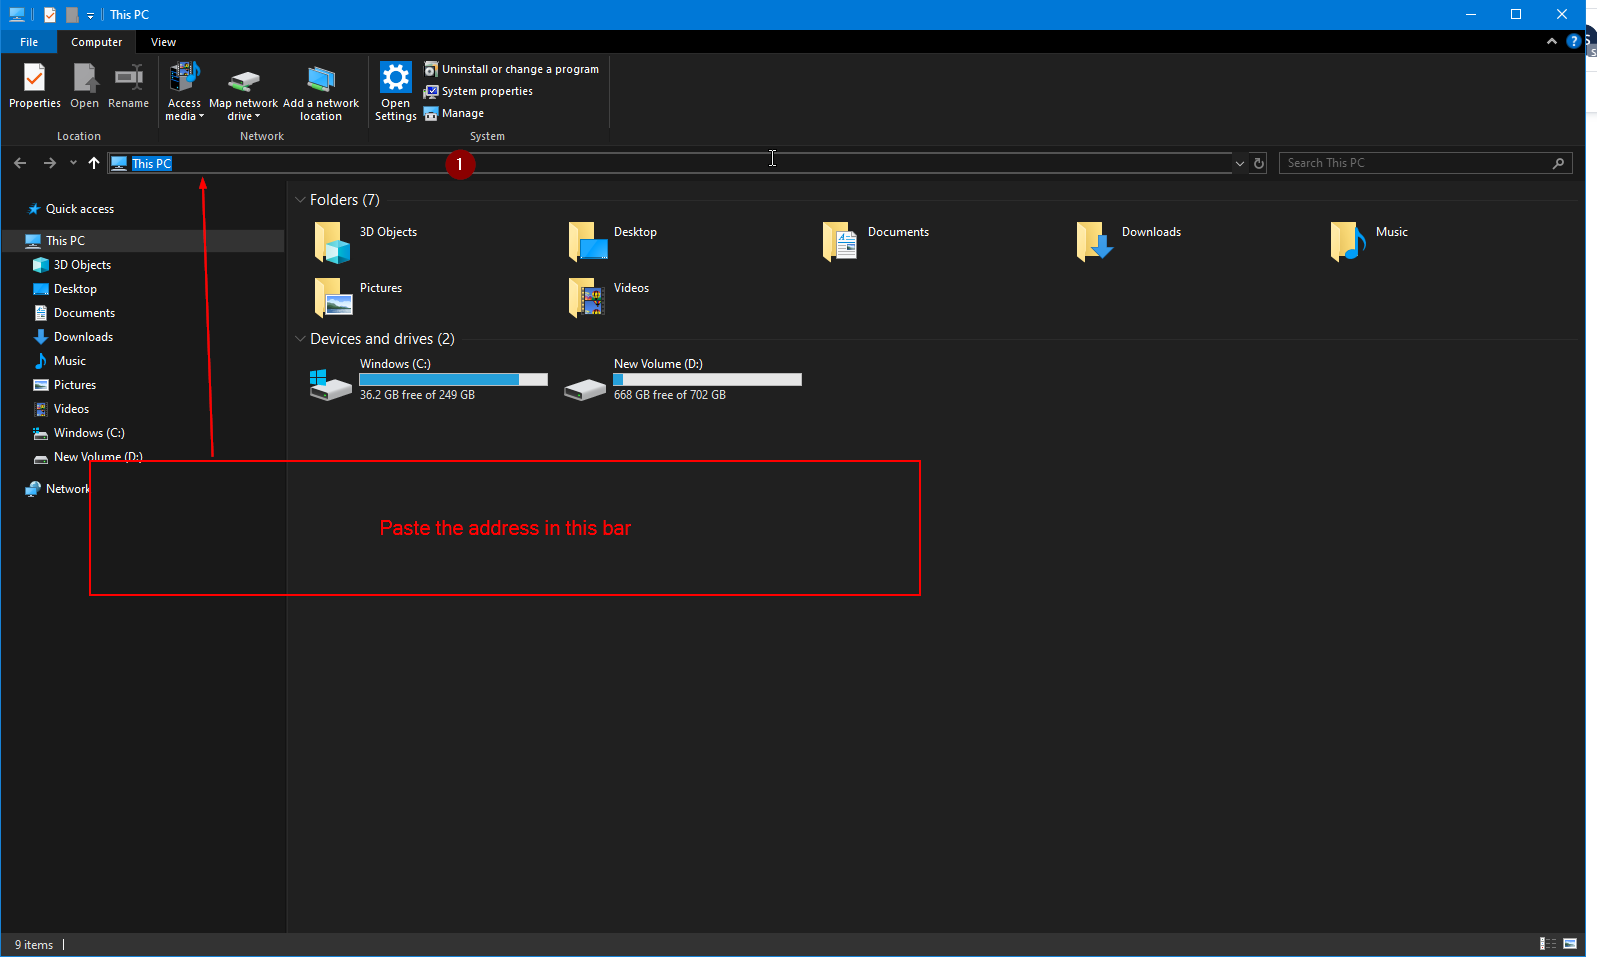
Task: Open the recent locations dropdown
Action: 73,163
